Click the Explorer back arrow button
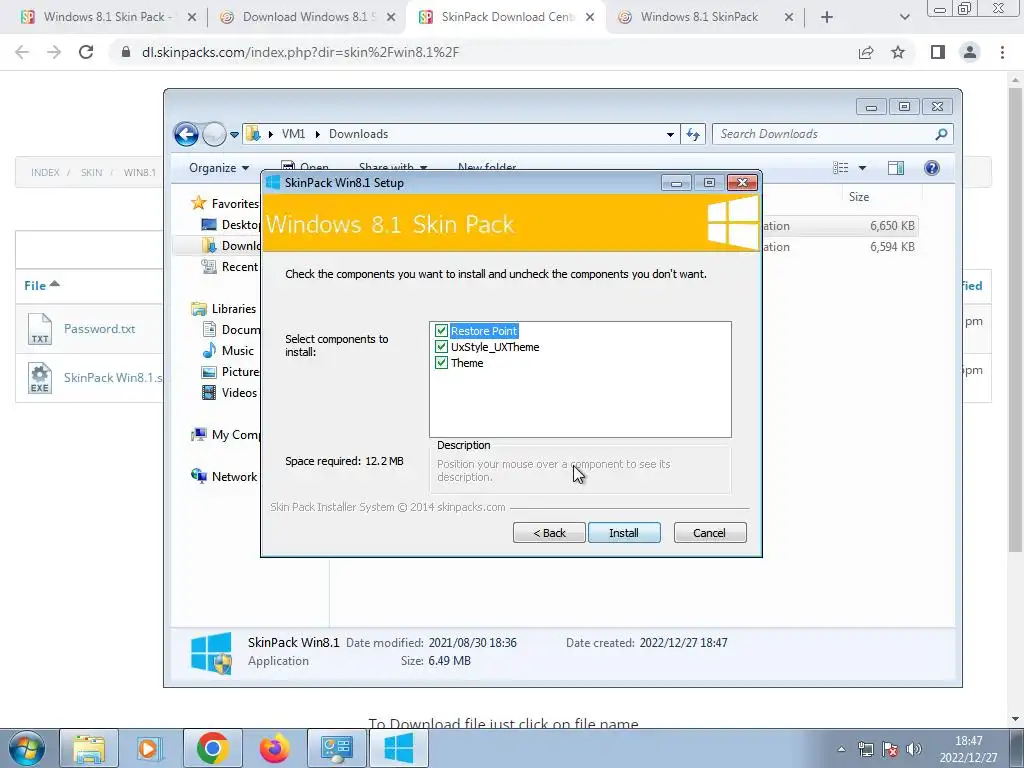The image size is (1024, 768). click(186, 135)
